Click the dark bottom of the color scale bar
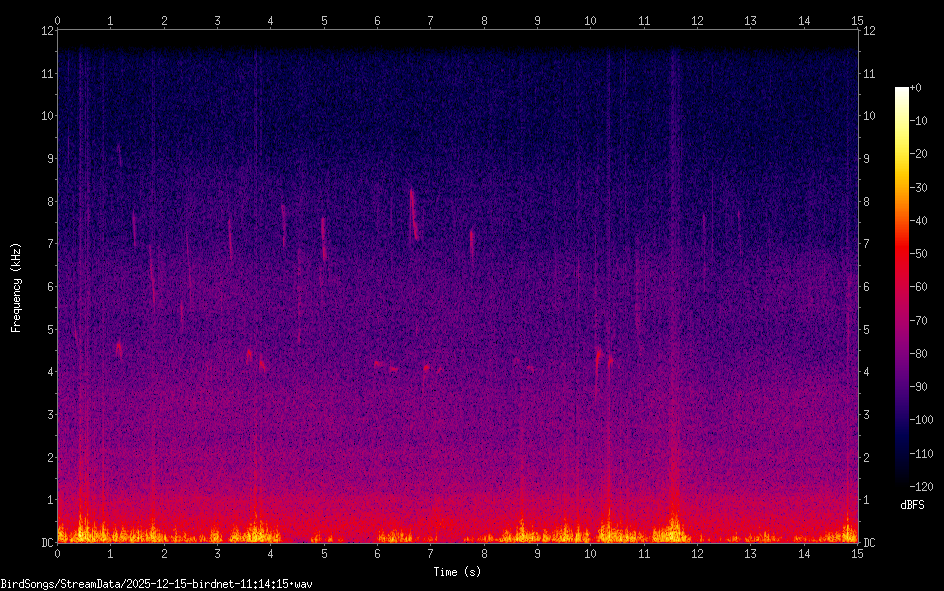Screen dimensions: 944x591 click(x=902, y=482)
